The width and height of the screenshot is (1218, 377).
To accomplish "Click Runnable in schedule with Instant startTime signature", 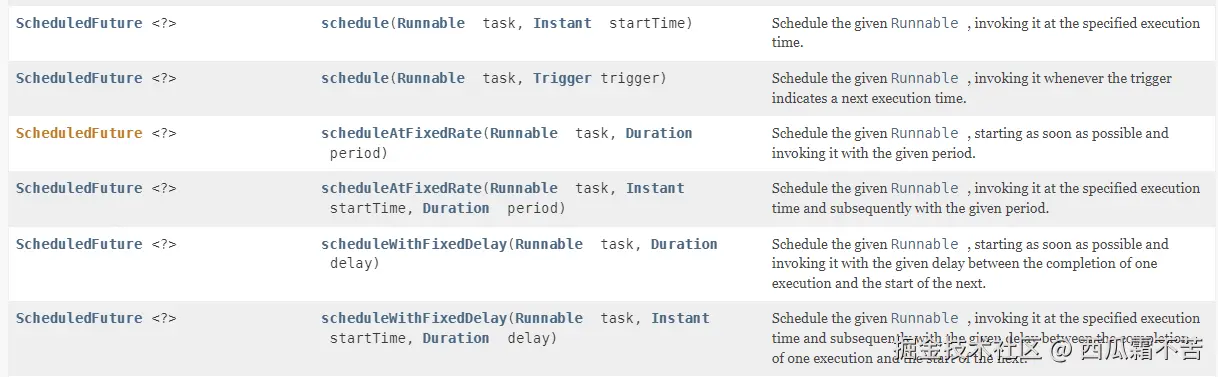I will tap(431, 23).
